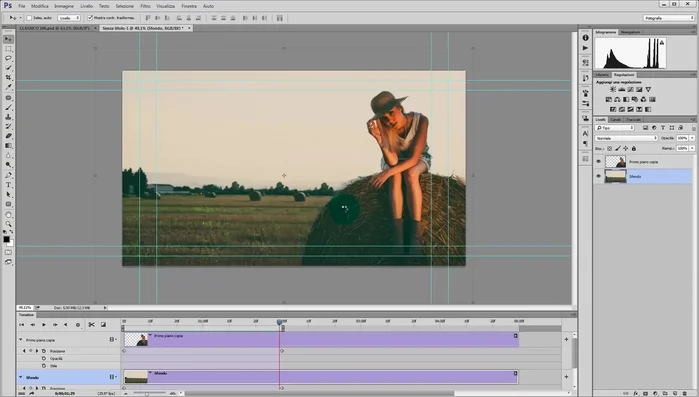Select the Horizontal Type tool

pyautogui.click(x=8, y=185)
